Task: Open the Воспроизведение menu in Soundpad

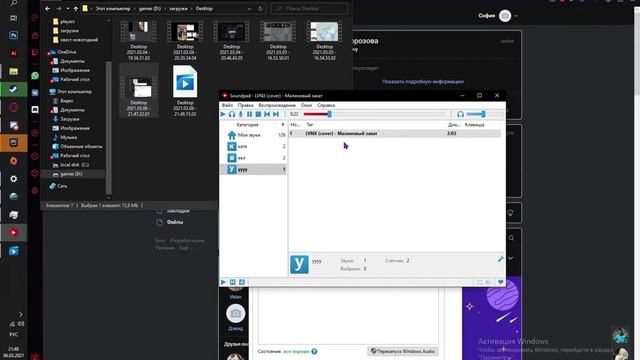Action: [x=277, y=105]
